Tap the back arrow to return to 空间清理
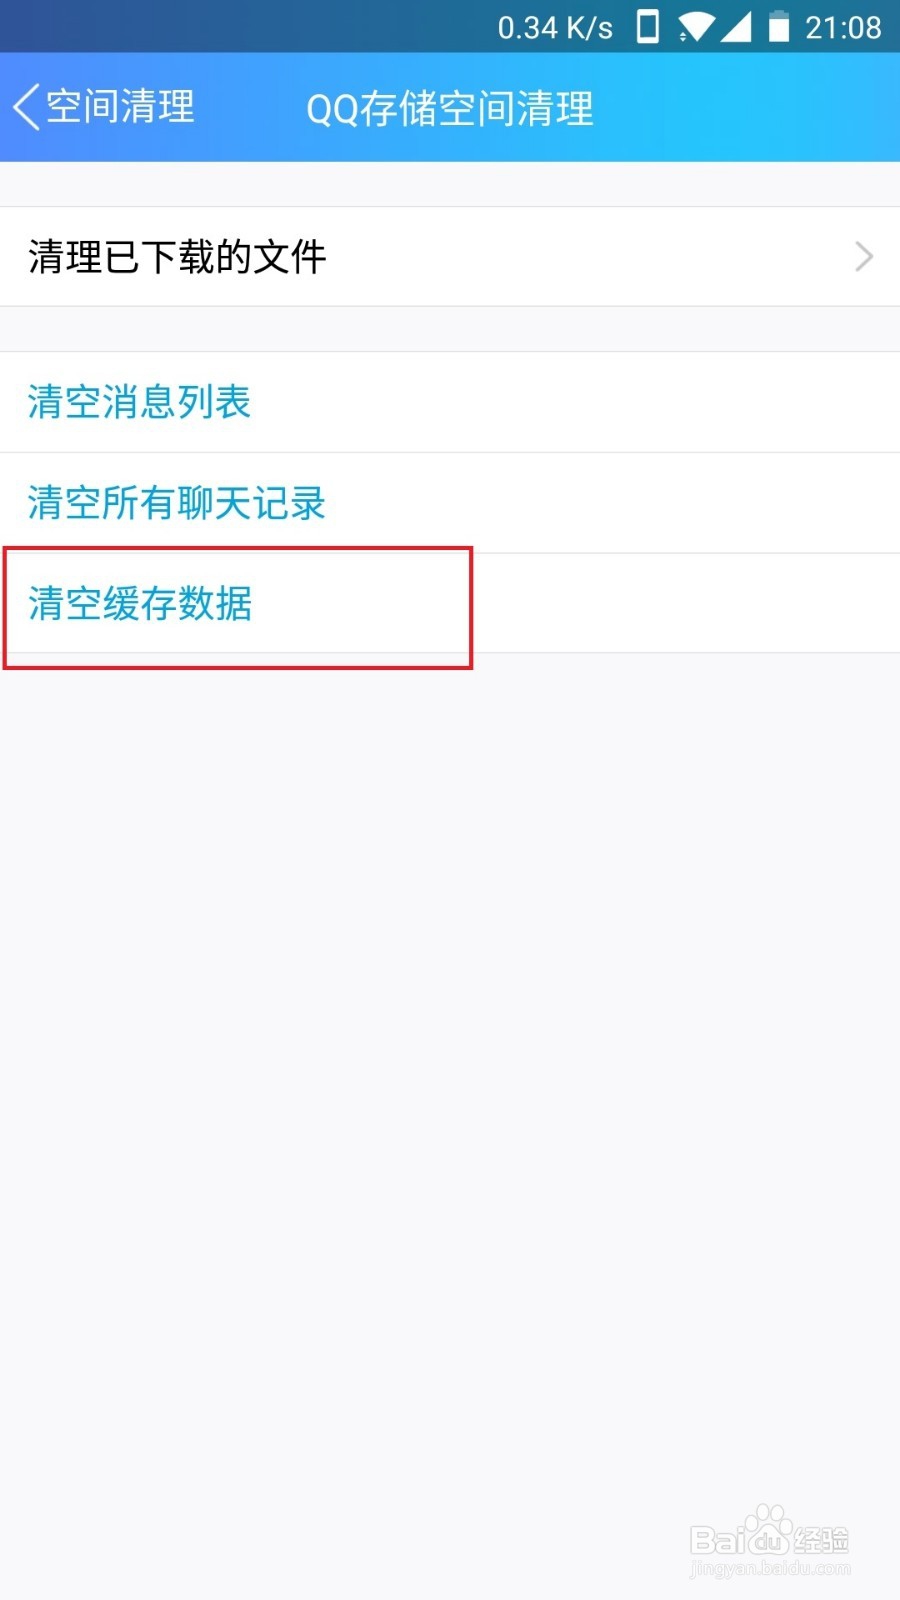This screenshot has width=900, height=1600. [x=25, y=107]
